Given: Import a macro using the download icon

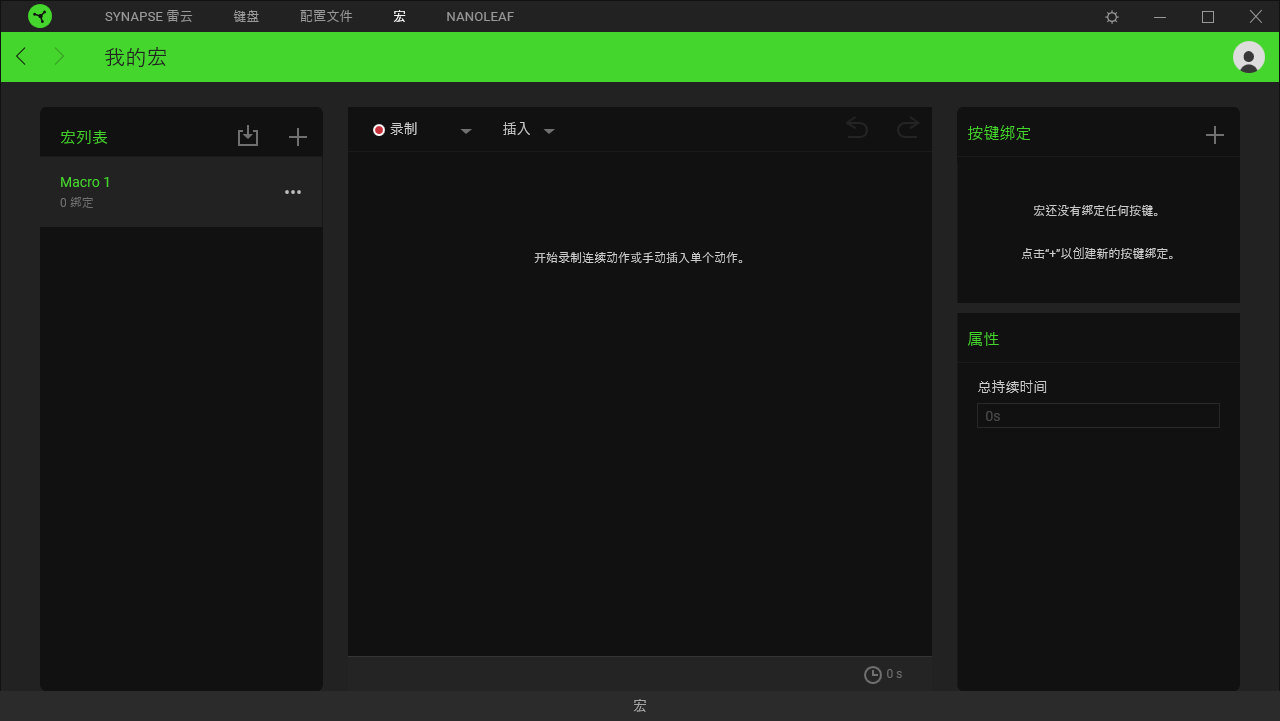Looking at the screenshot, I should click(248, 135).
